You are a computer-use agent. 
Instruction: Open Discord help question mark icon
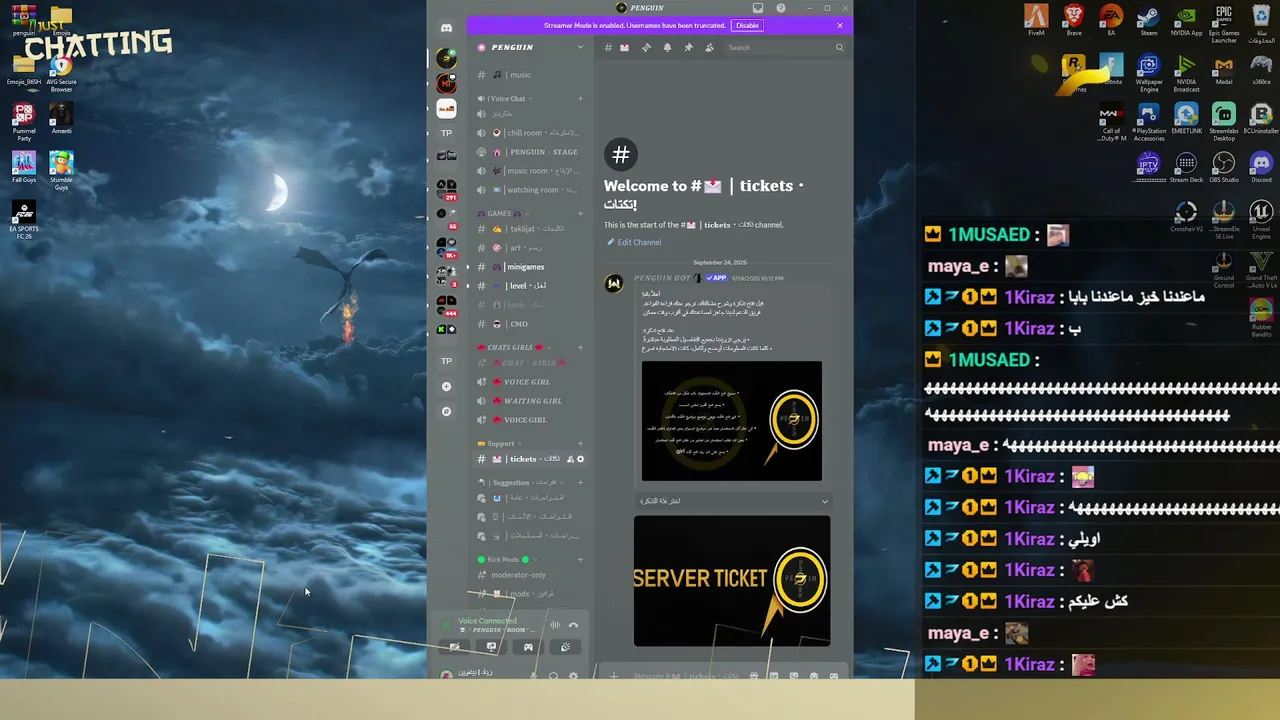[x=781, y=8]
